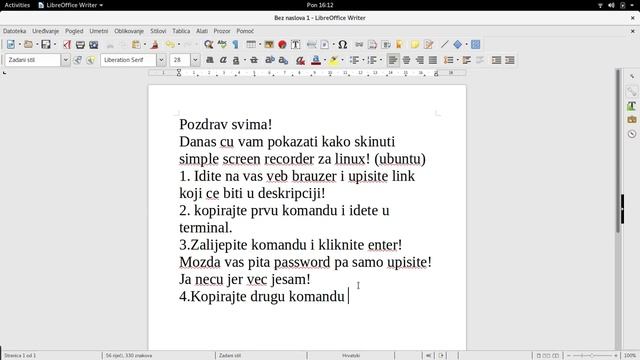Create a new document with the New icon
Viewport: 640px width, 360px height.
coord(11,44)
